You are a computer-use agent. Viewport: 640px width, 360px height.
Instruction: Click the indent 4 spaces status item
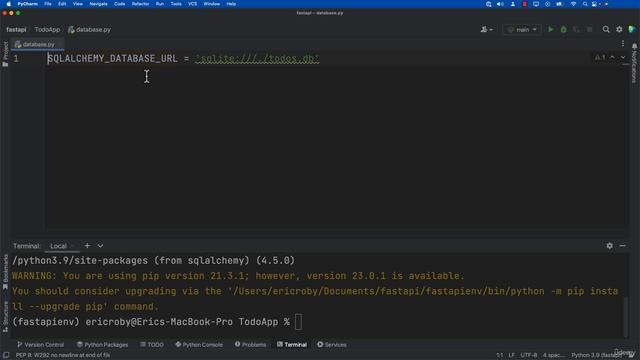tap(553, 355)
